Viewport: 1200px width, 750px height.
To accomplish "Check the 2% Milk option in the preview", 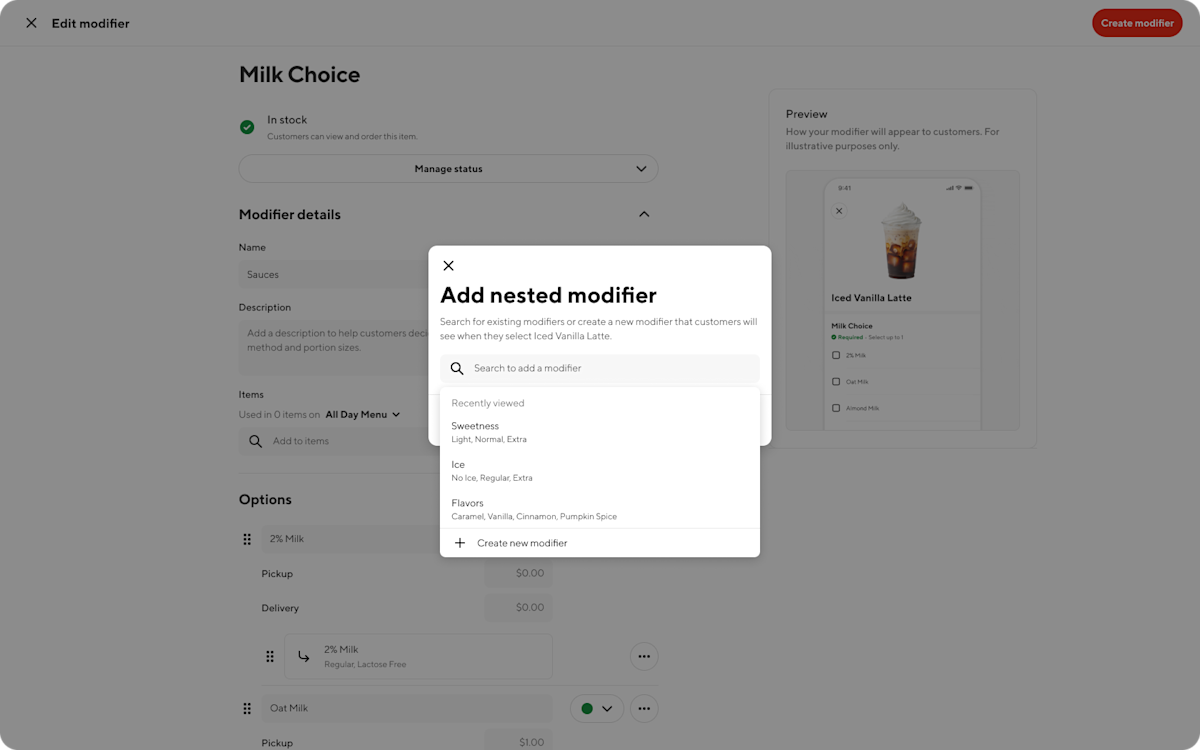I will 835,355.
